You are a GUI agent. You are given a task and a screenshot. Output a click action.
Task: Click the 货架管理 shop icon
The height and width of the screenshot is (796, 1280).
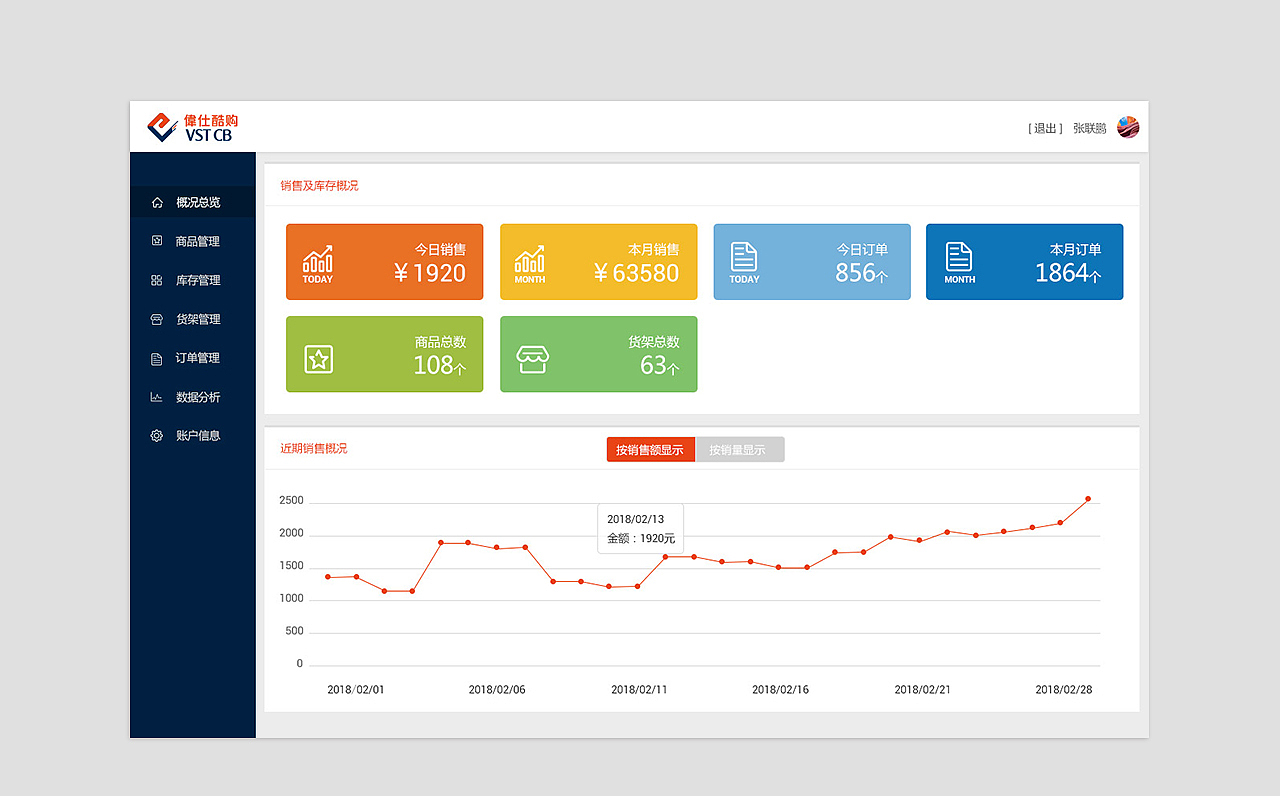pyautogui.click(x=157, y=320)
